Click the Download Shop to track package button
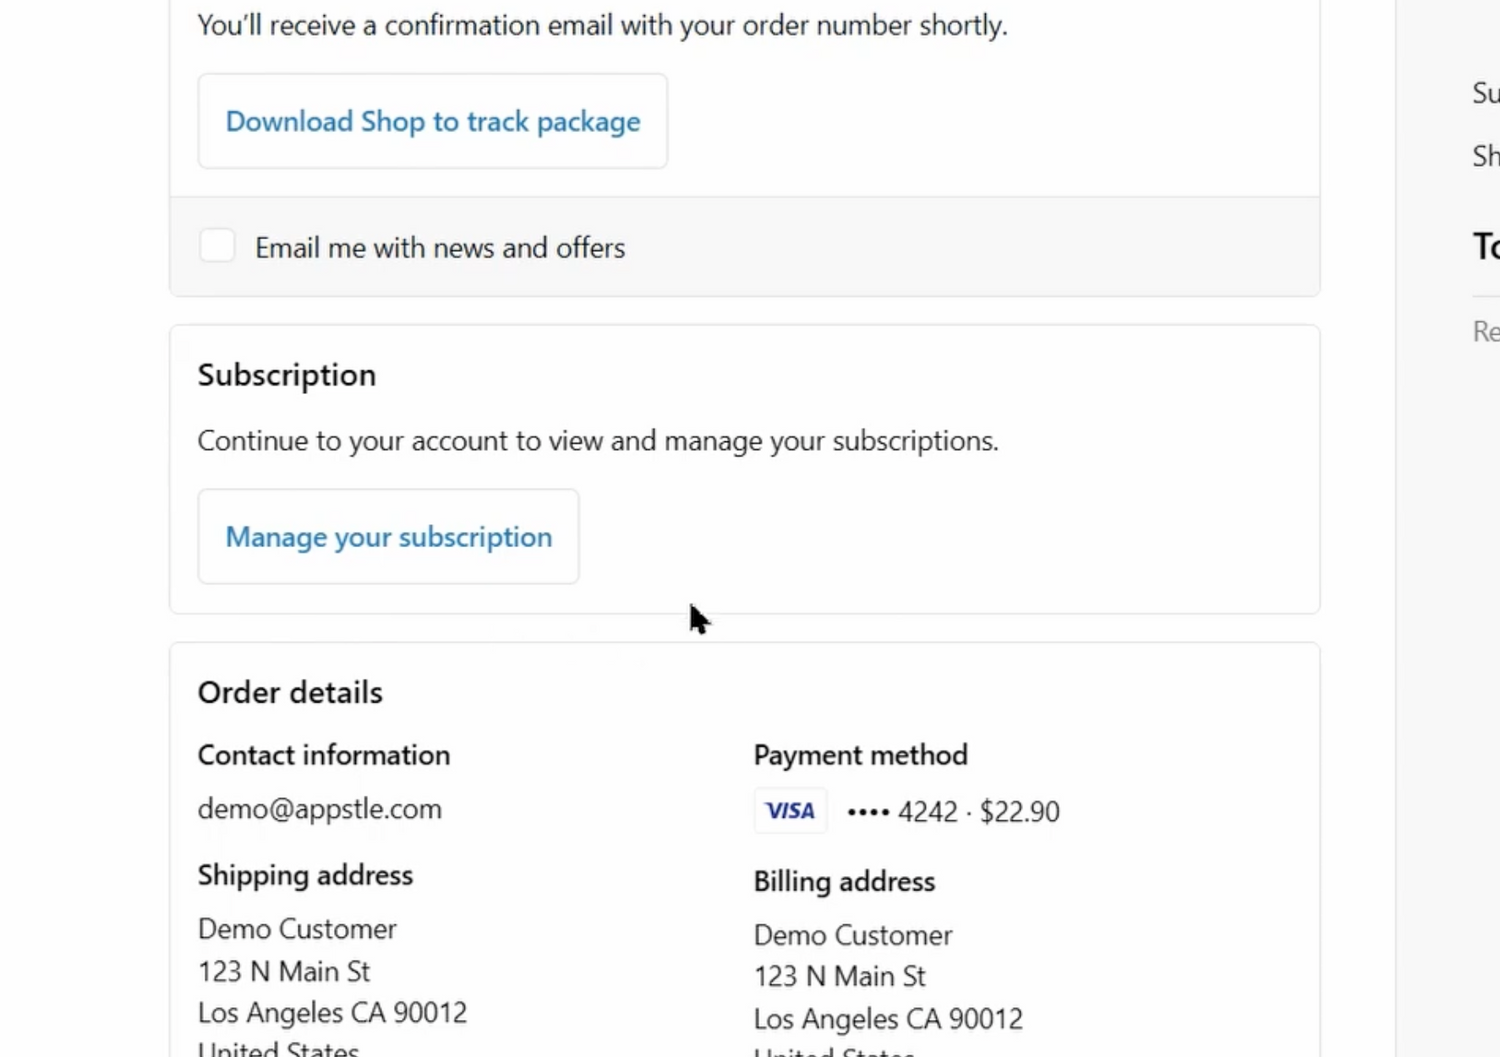The image size is (1500, 1057). 432,121
